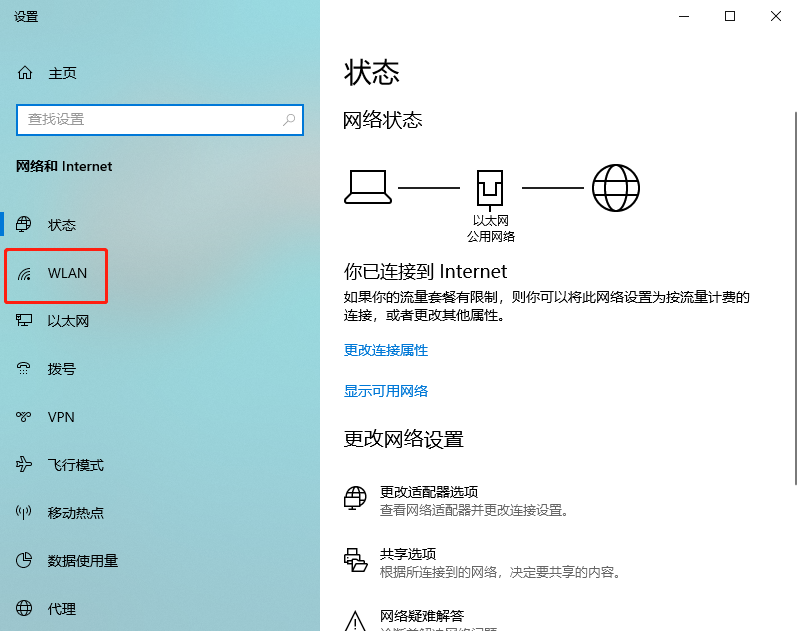This screenshot has height=631, width=799.
Task: Click the mobile hotspot (移动热点) icon
Action: 25,513
